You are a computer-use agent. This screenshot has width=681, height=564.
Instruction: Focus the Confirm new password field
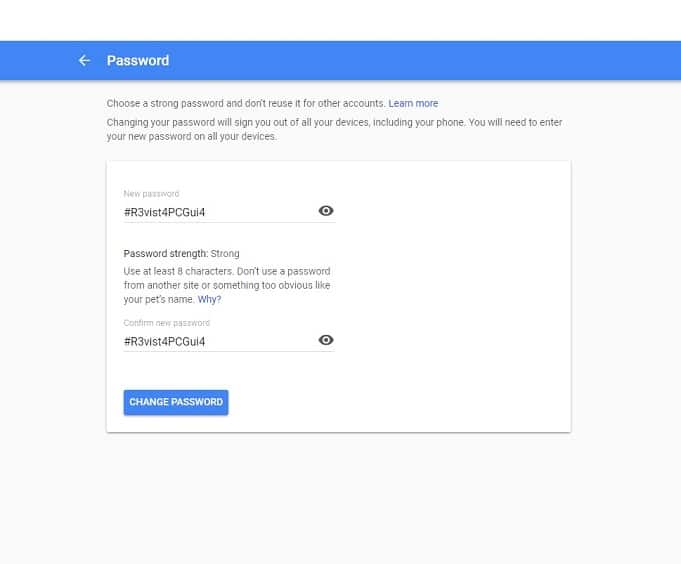point(220,342)
